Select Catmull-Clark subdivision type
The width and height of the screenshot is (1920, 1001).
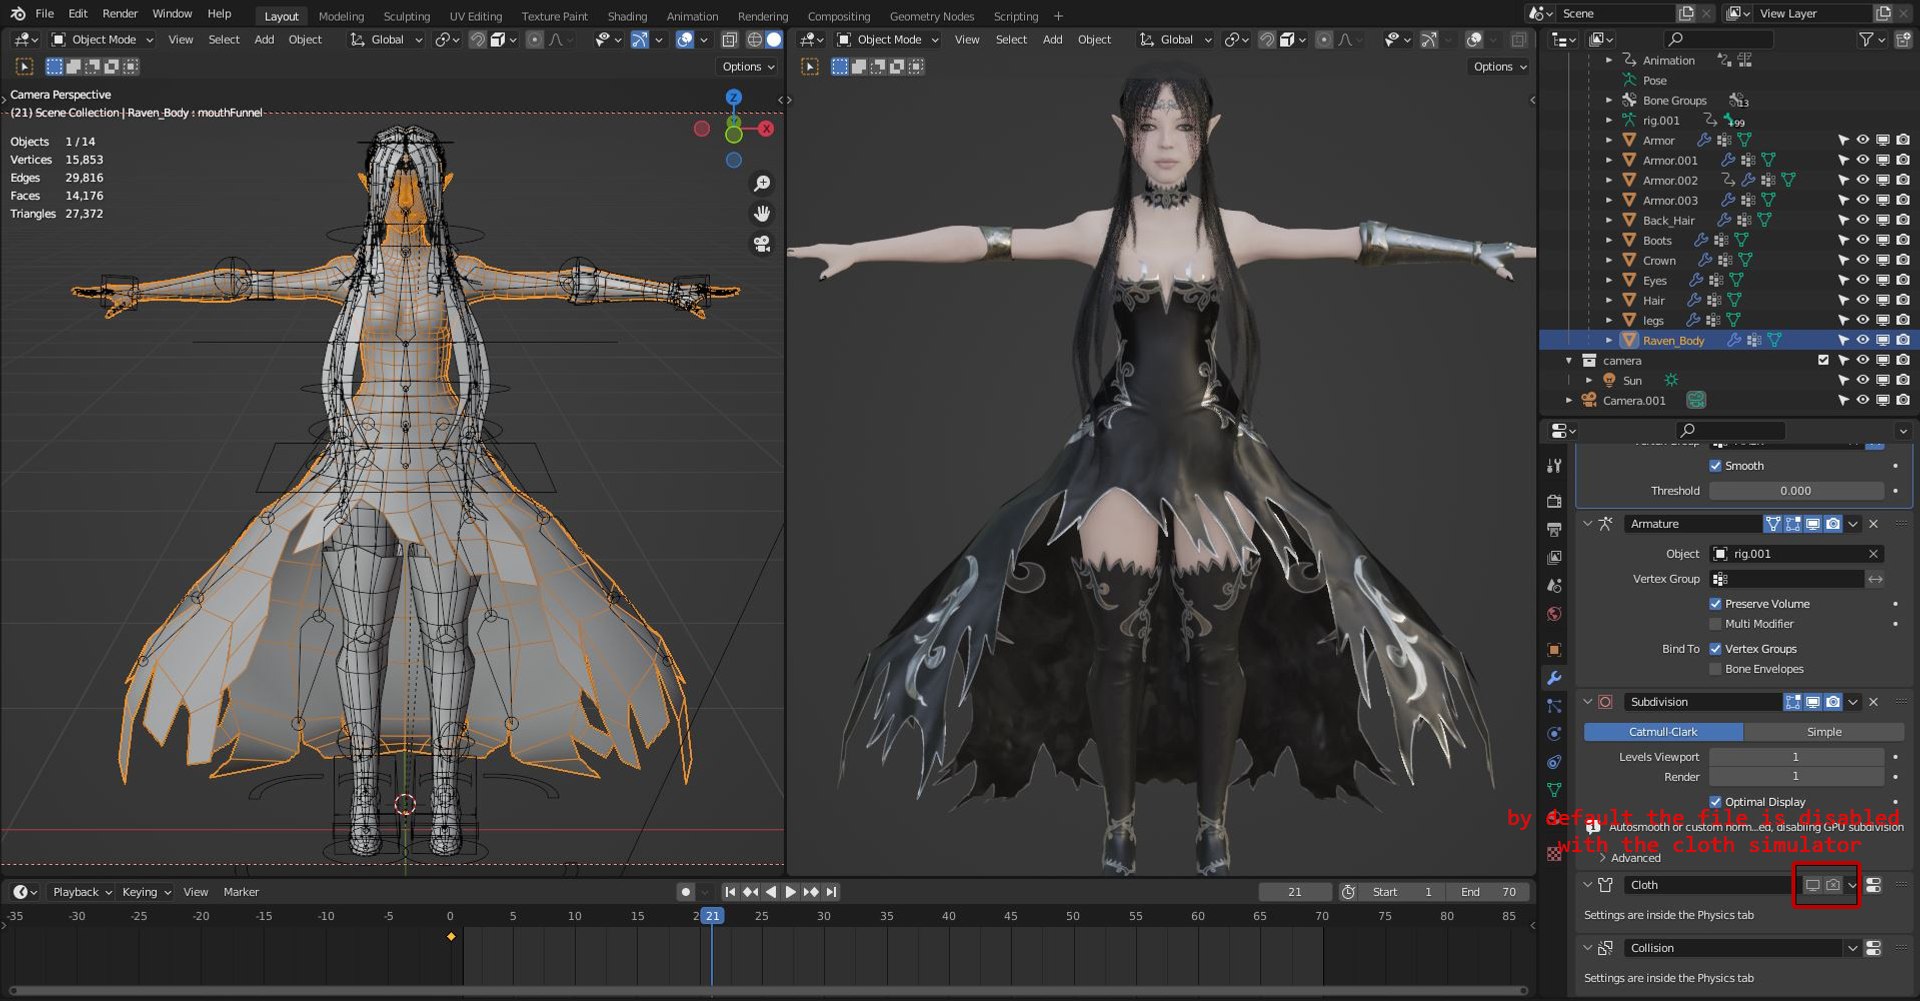1663,732
